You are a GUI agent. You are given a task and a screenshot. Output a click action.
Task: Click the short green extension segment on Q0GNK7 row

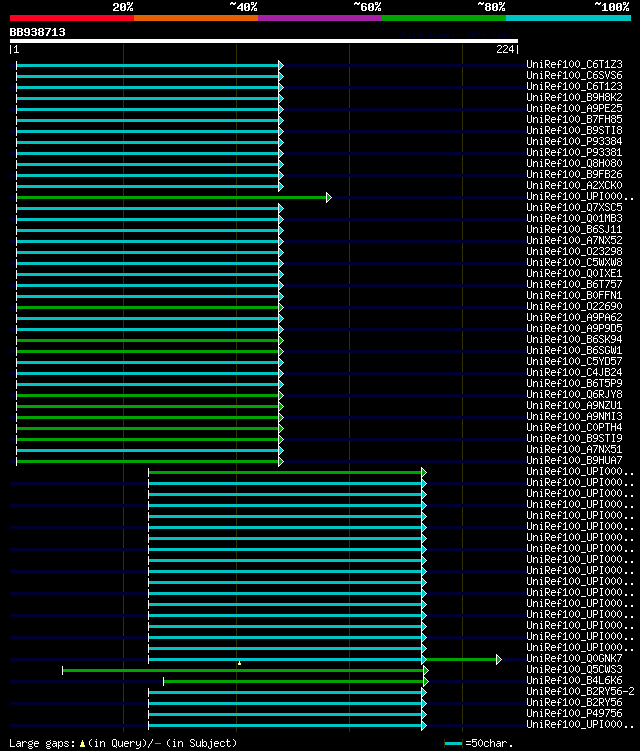[x=461, y=660]
